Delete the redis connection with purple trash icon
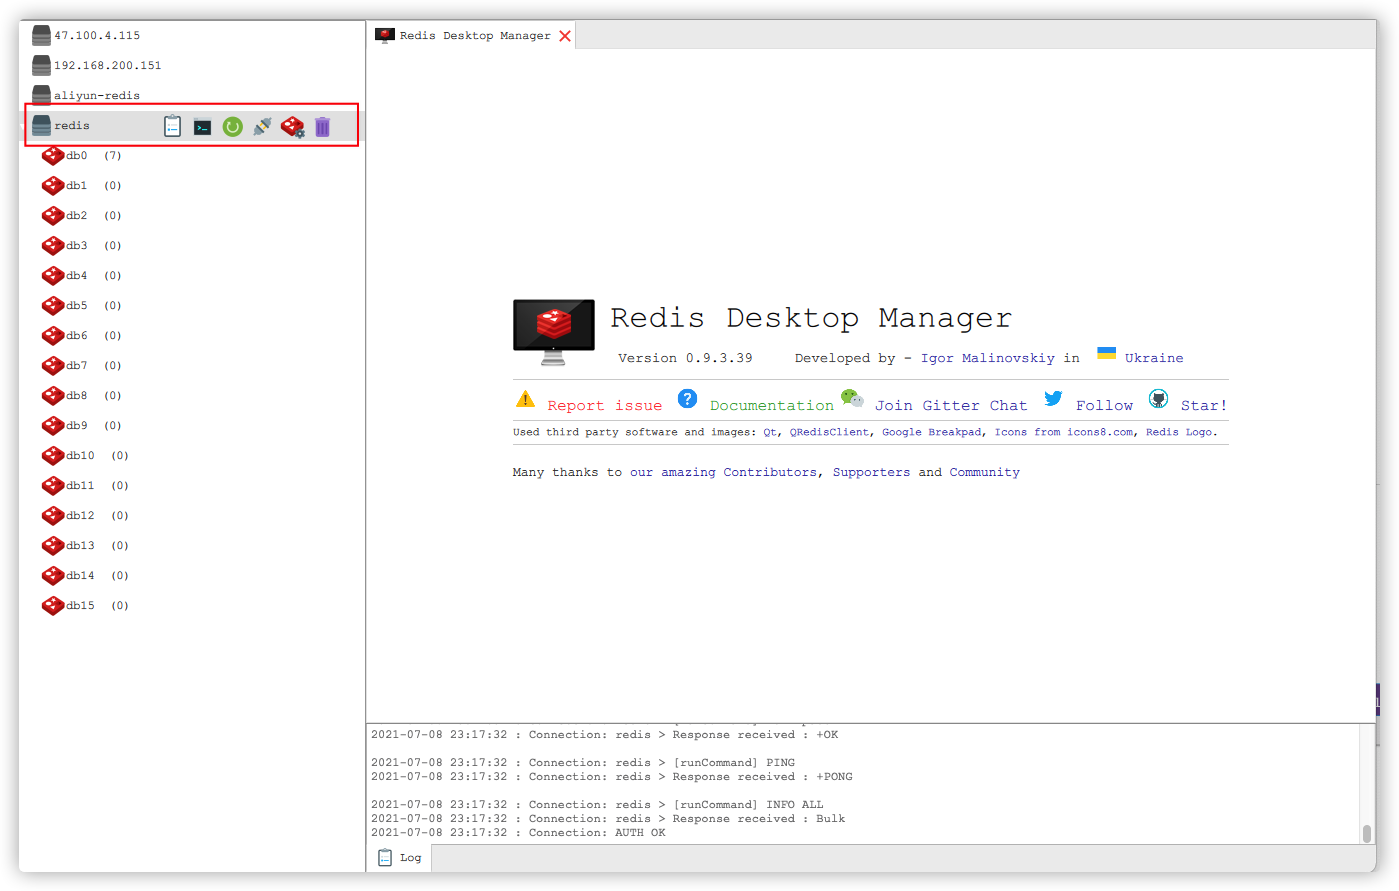Screen dimensions: 1399x891 322,127
